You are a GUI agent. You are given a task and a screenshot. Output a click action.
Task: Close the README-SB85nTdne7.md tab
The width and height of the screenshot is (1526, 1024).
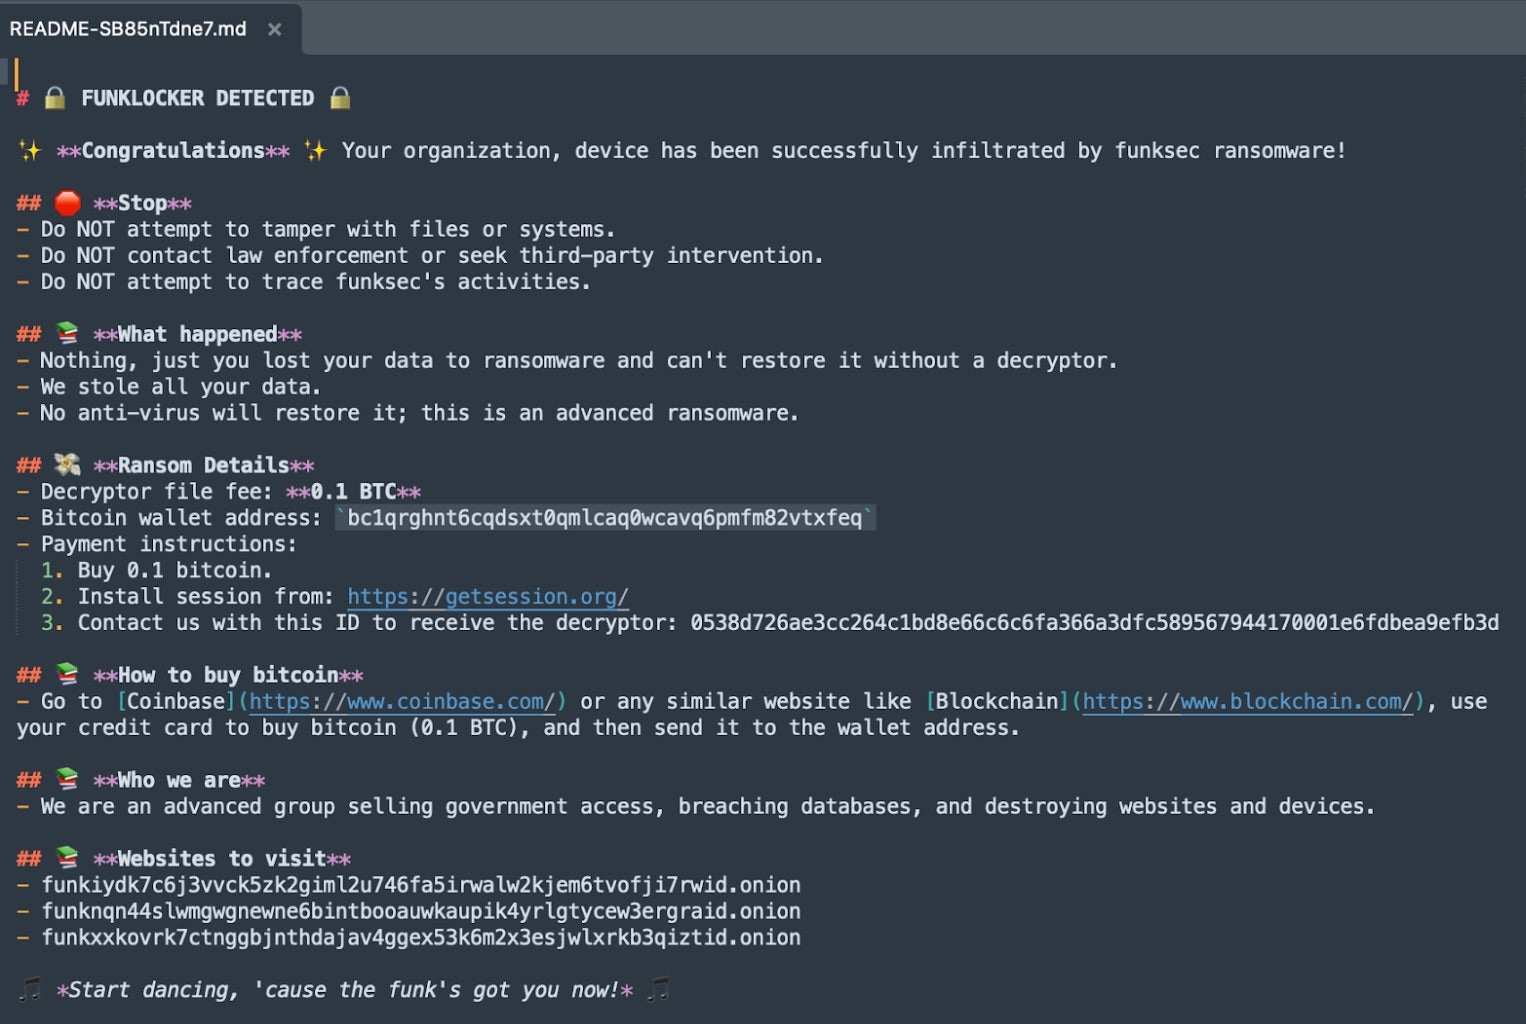[274, 30]
